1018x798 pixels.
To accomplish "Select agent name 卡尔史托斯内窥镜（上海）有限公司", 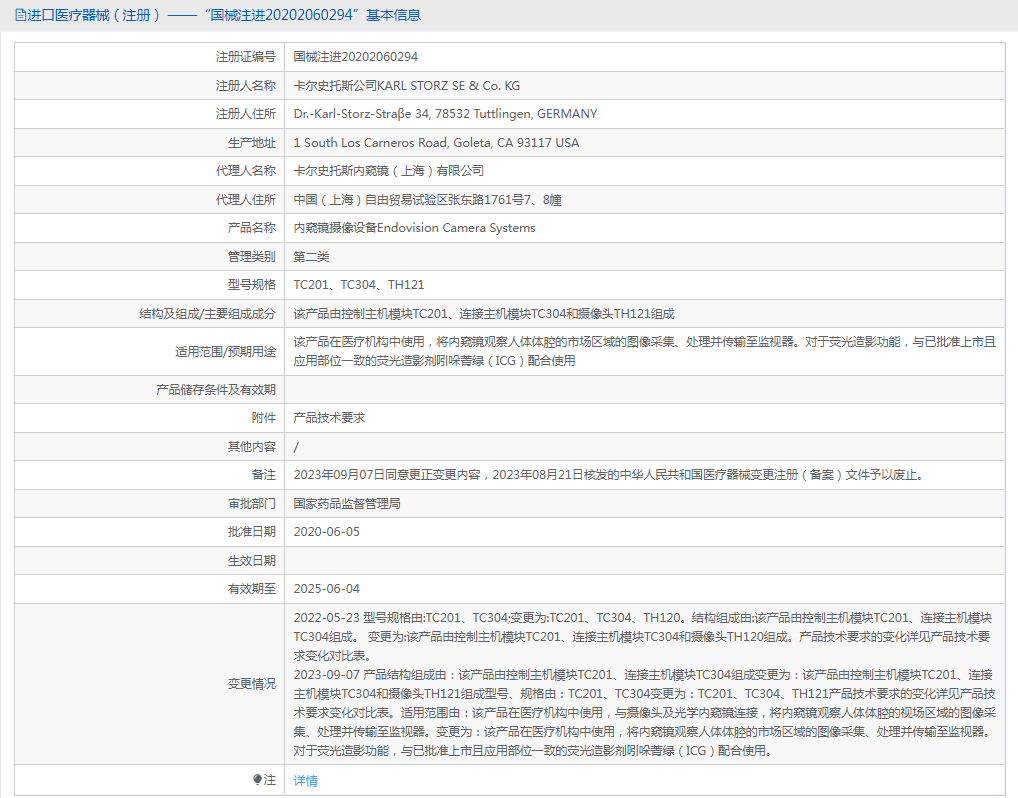I will (389, 171).
